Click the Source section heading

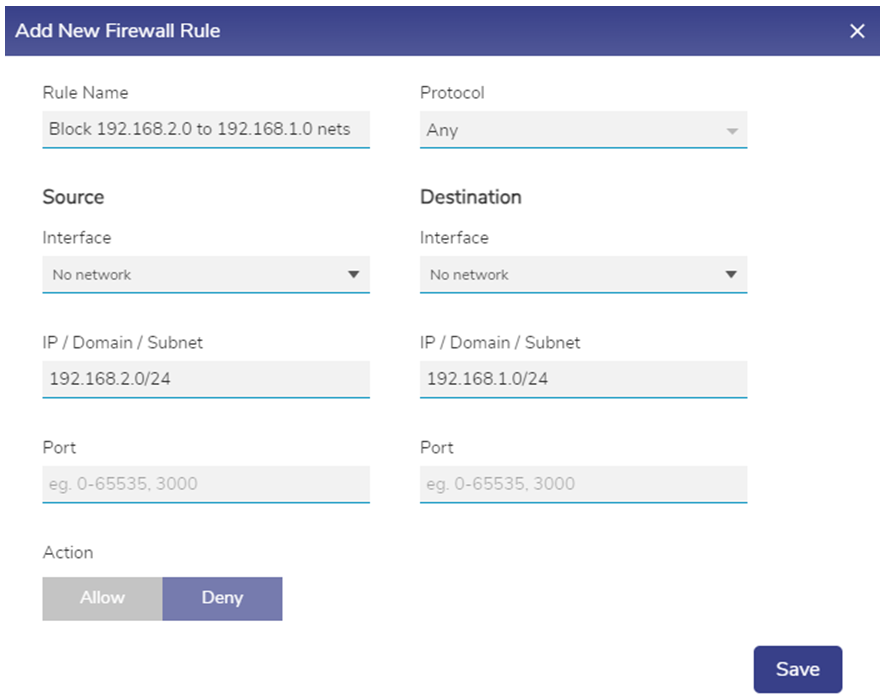[x=73, y=197]
